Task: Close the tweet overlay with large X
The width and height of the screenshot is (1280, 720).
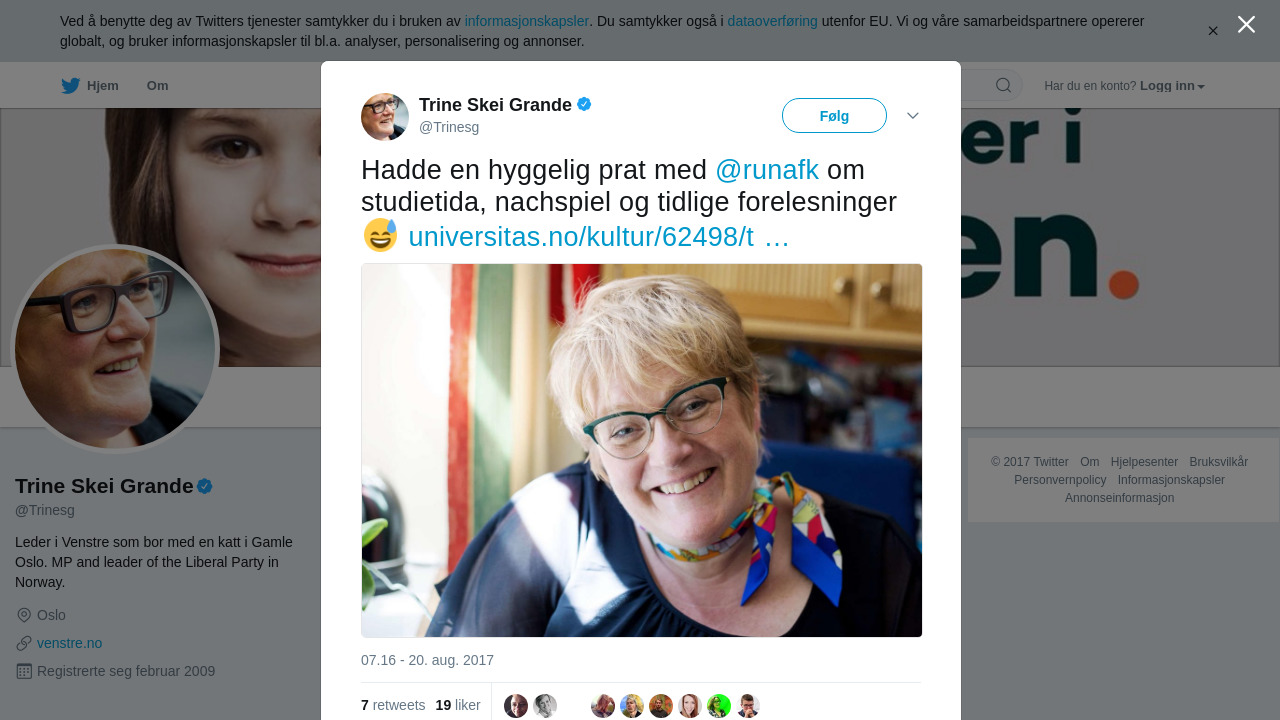Action: (1246, 24)
